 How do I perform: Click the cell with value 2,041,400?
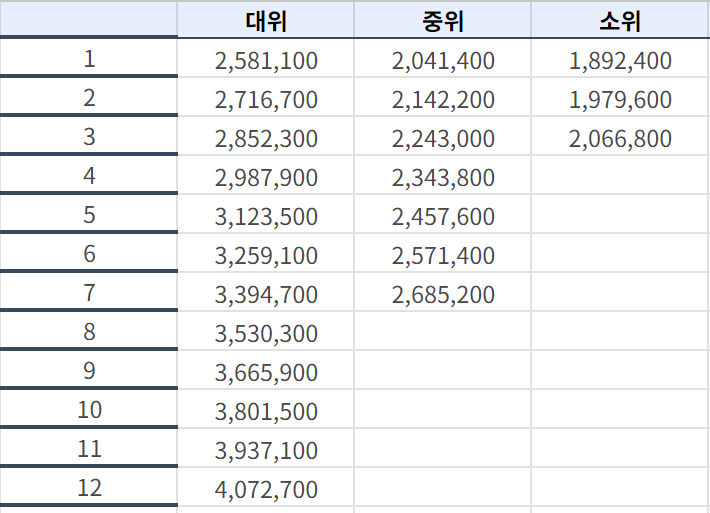(442, 58)
